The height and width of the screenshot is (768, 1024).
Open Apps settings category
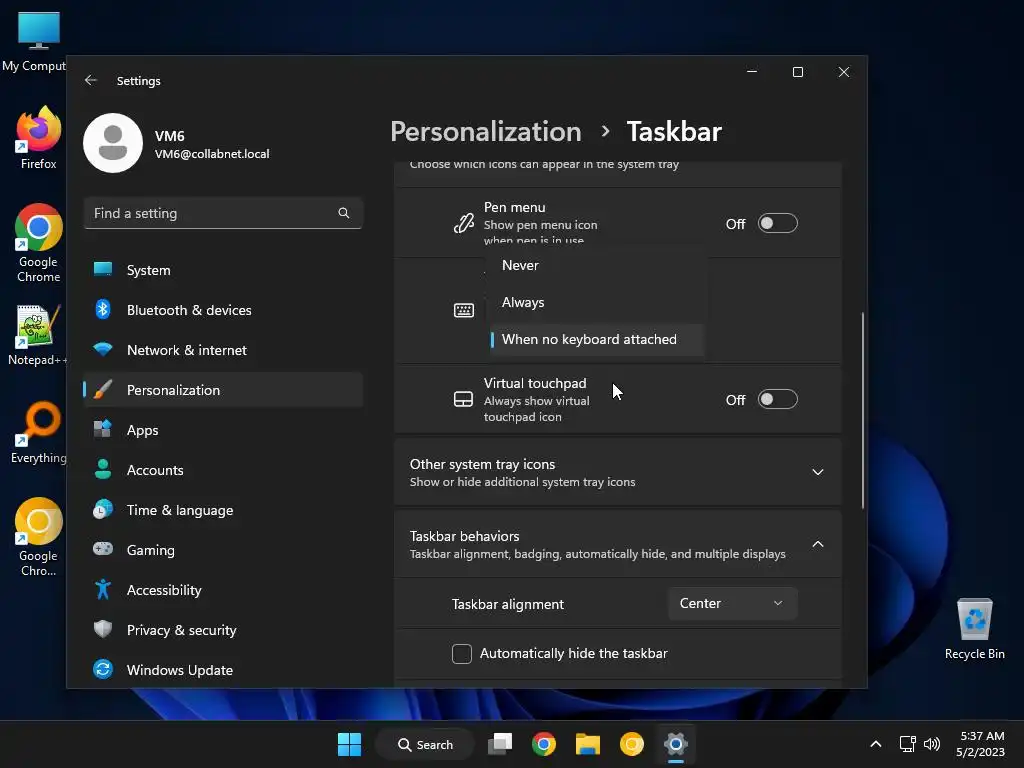coord(223,430)
